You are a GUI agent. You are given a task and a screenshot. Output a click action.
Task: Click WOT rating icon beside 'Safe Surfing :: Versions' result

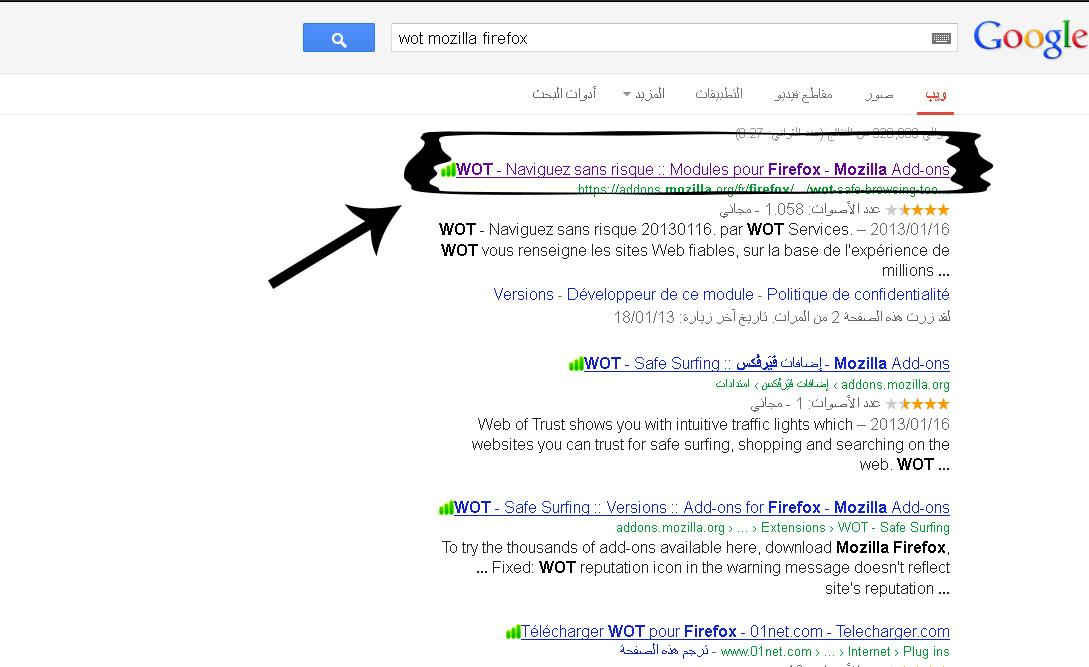click(446, 508)
